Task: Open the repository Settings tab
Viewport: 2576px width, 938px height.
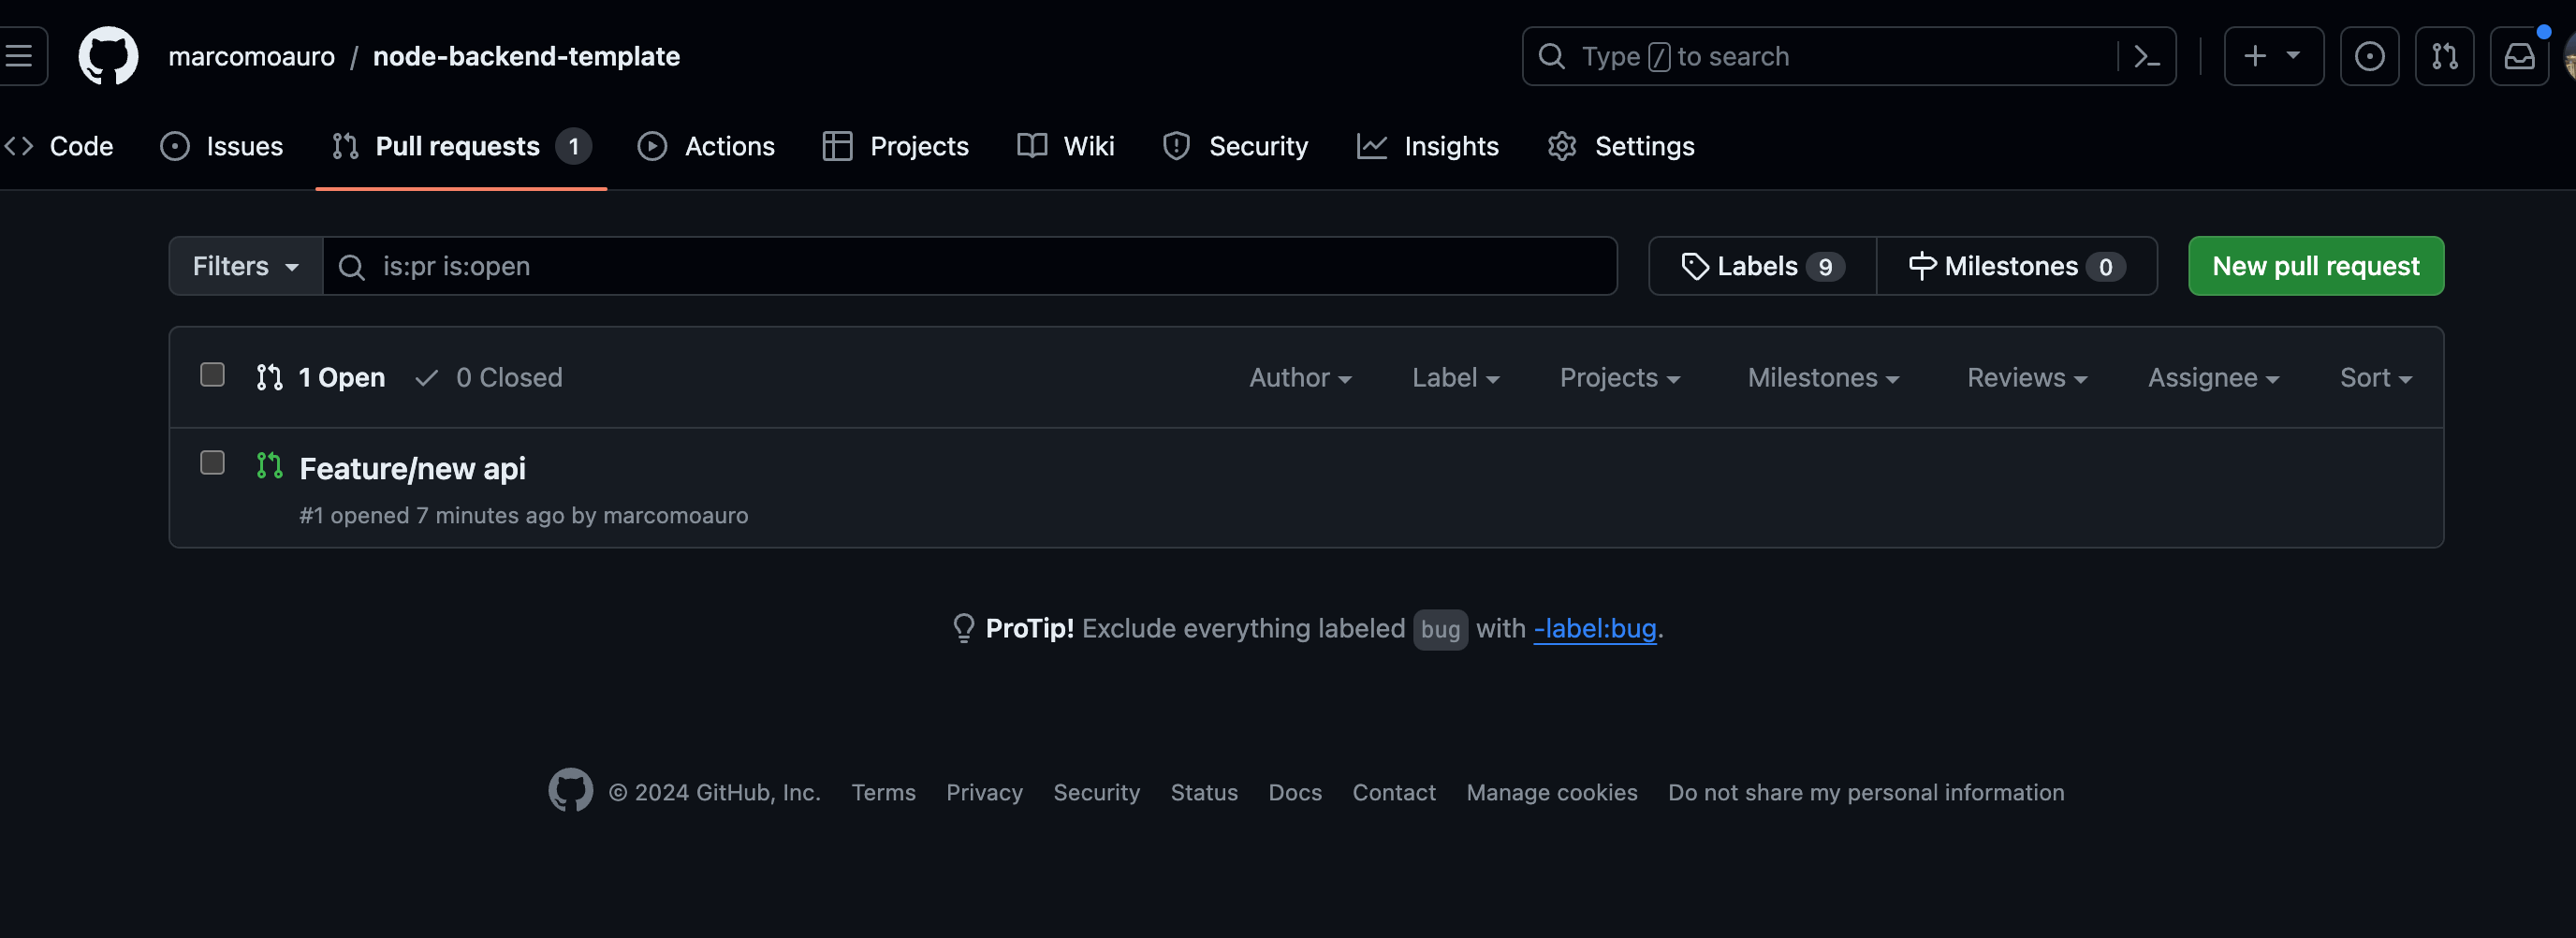Action: click(x=1621, y=146)
